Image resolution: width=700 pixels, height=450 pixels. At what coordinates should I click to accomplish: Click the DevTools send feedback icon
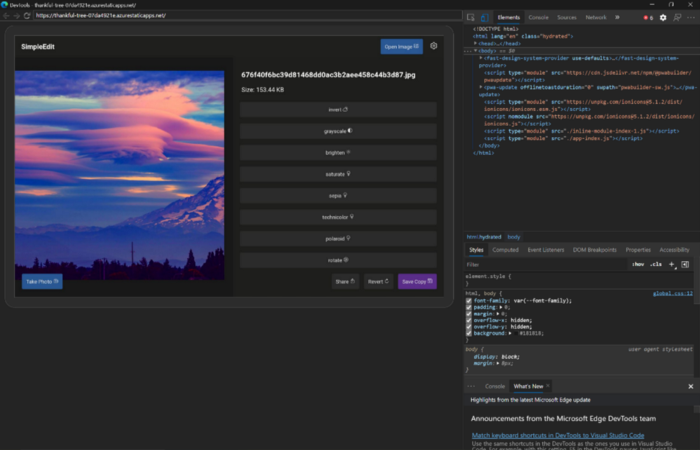pos(675,17)
